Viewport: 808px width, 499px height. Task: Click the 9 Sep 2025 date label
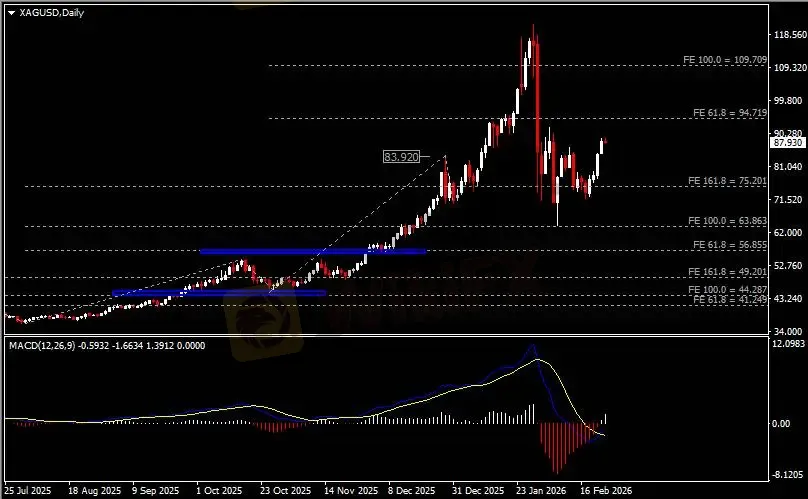click(x=156, y=490)
